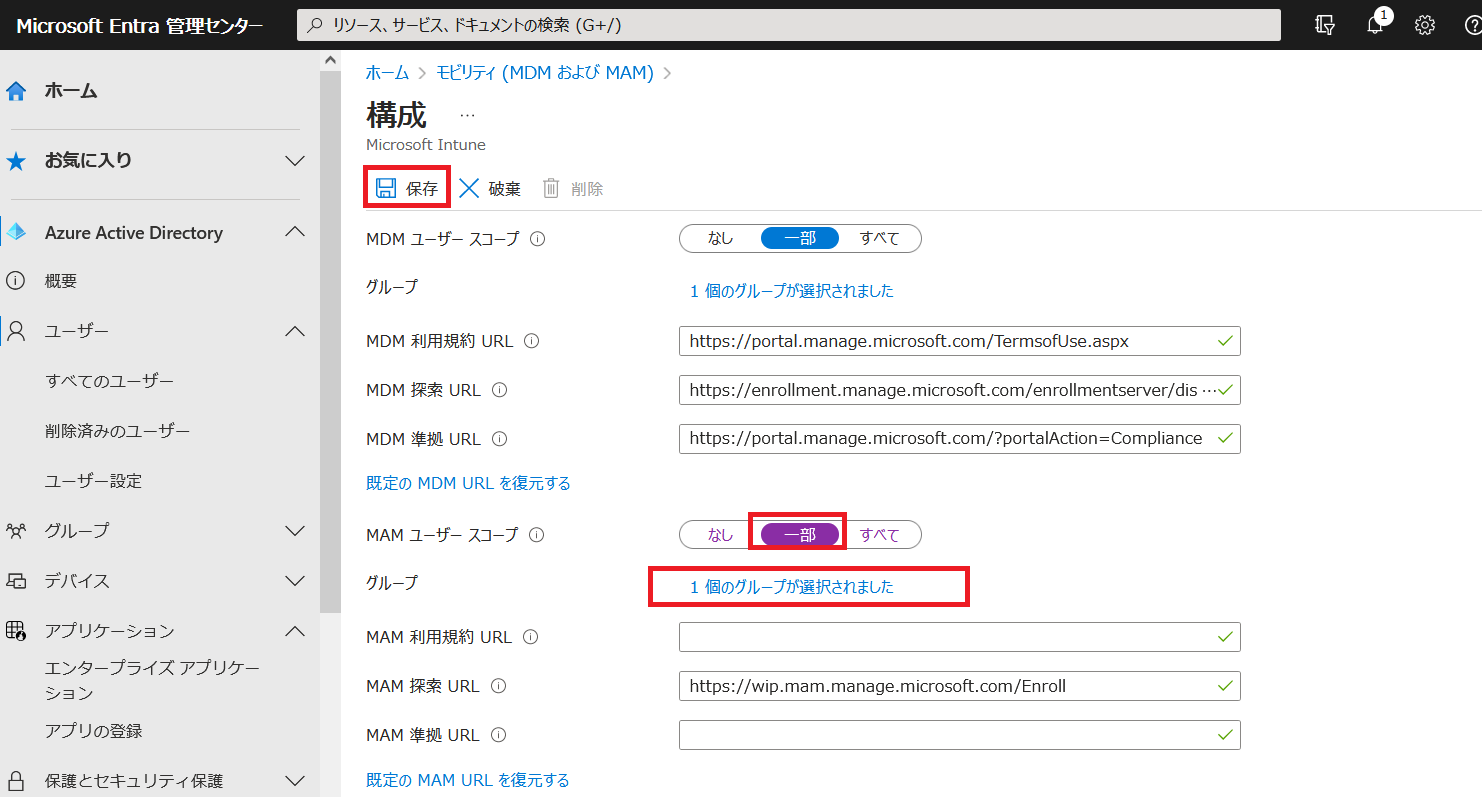Click the MDM 探索 URL field
Viewport: 1482px width, 797px height.
(x=960, y=390)
